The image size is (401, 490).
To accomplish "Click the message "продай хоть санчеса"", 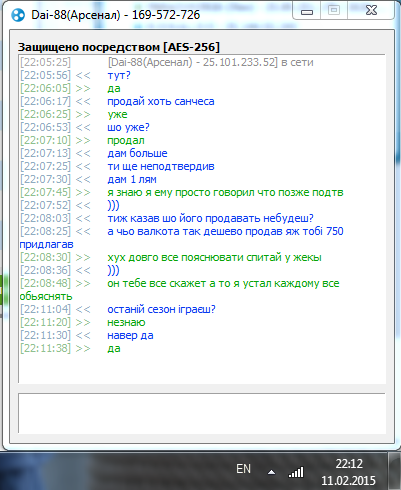I will click(161, 101).
